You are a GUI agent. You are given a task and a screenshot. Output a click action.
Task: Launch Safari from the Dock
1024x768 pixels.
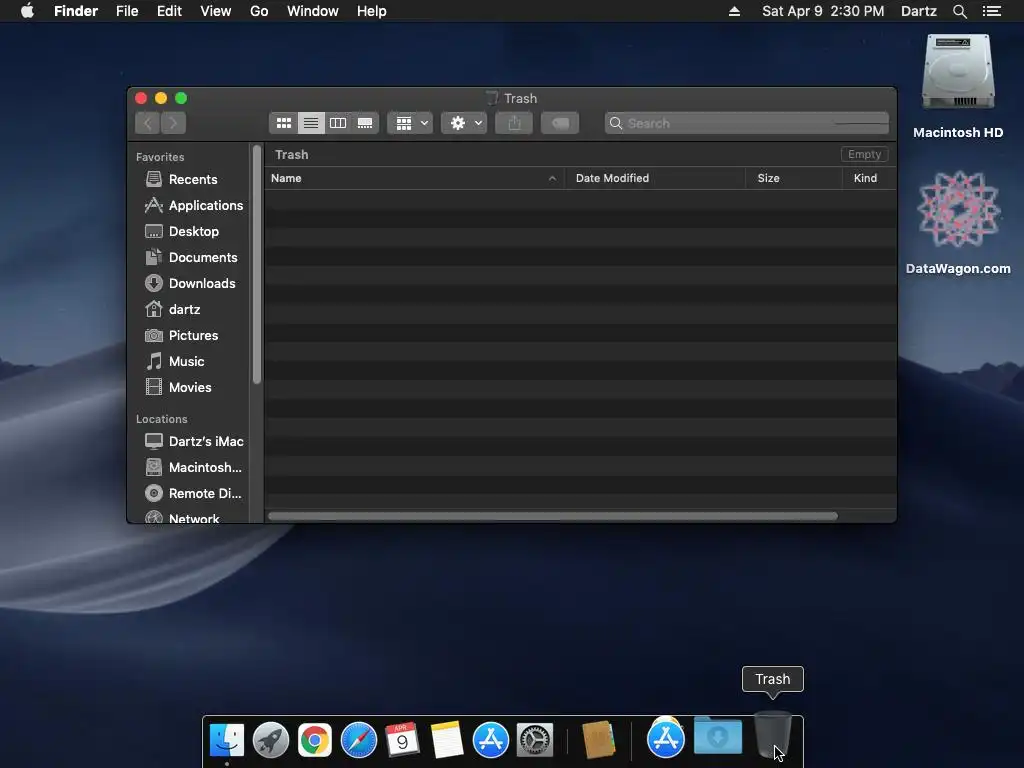tap(359, 740)
